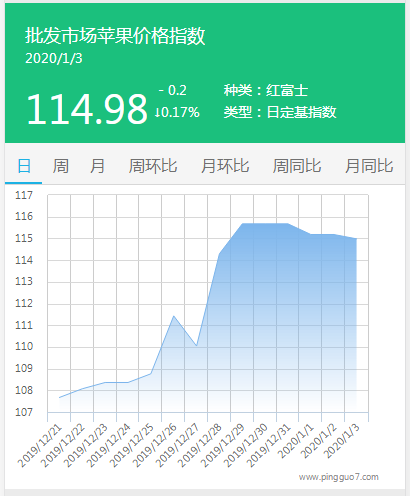Screen dimensions: 410x496
Task: Click the x-axis label 2019/12/21
Action: [40, 446]
